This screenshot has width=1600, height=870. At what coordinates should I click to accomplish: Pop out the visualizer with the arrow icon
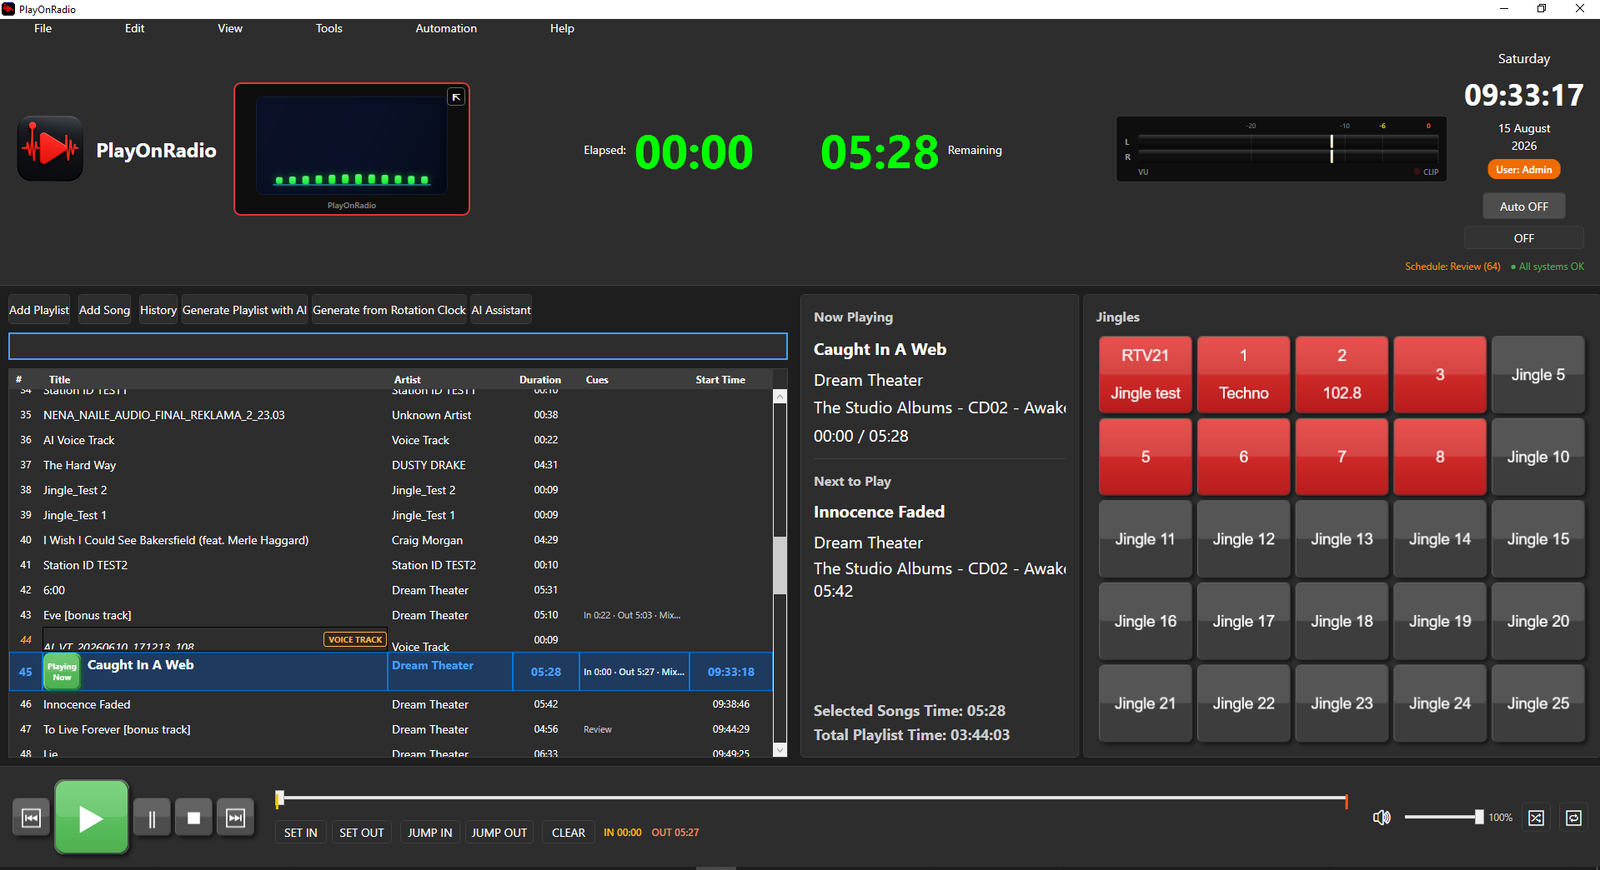tap(456, 97)
